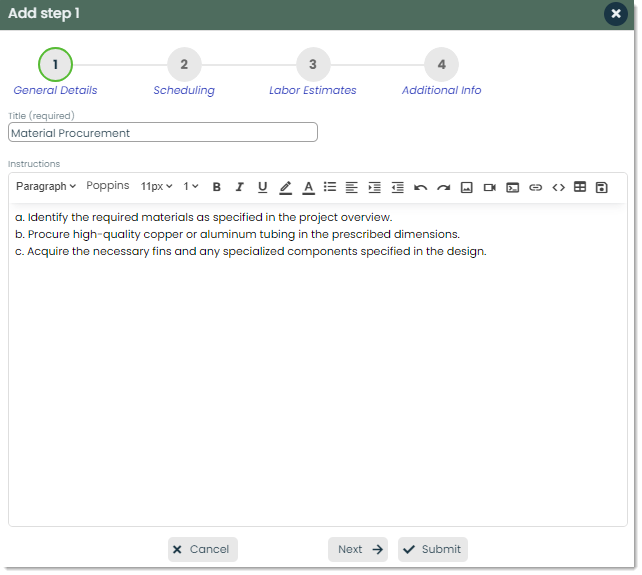
Task: Click the save icon in the toolbar
Action: [x=601, y=188]
